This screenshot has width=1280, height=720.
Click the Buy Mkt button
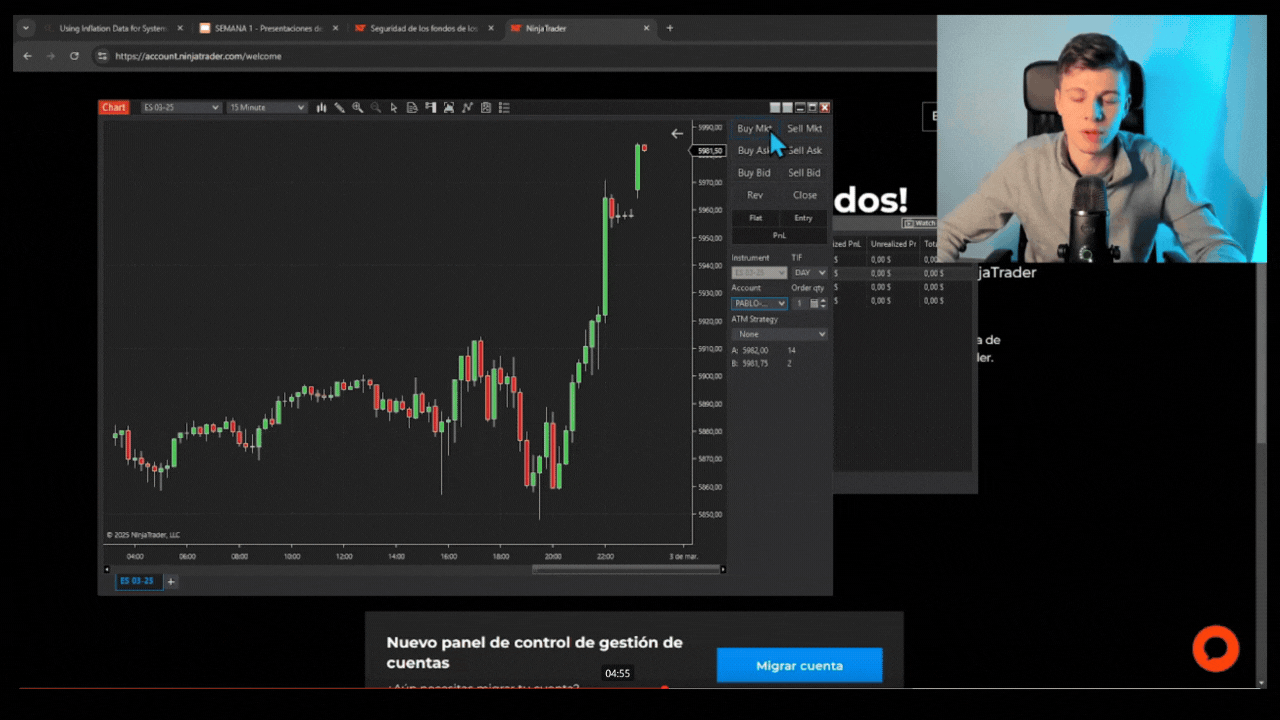pos(755,128)
